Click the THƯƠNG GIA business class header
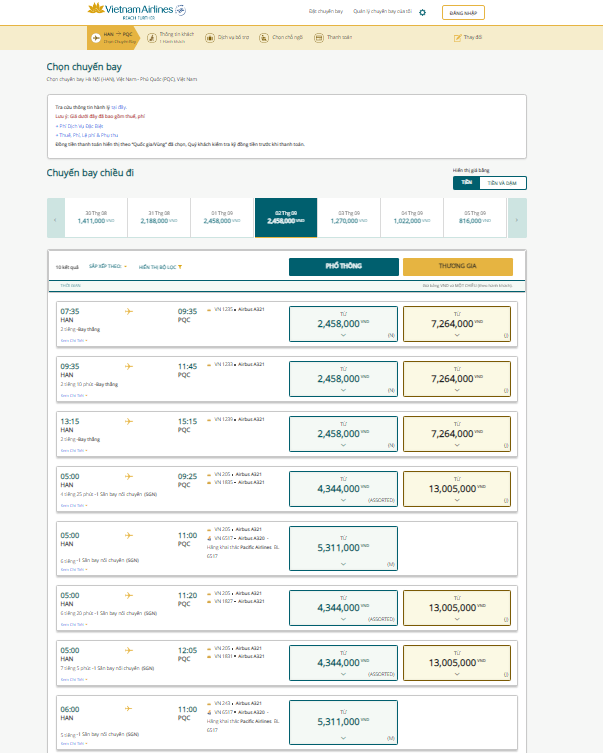 (x=457, y=267)
